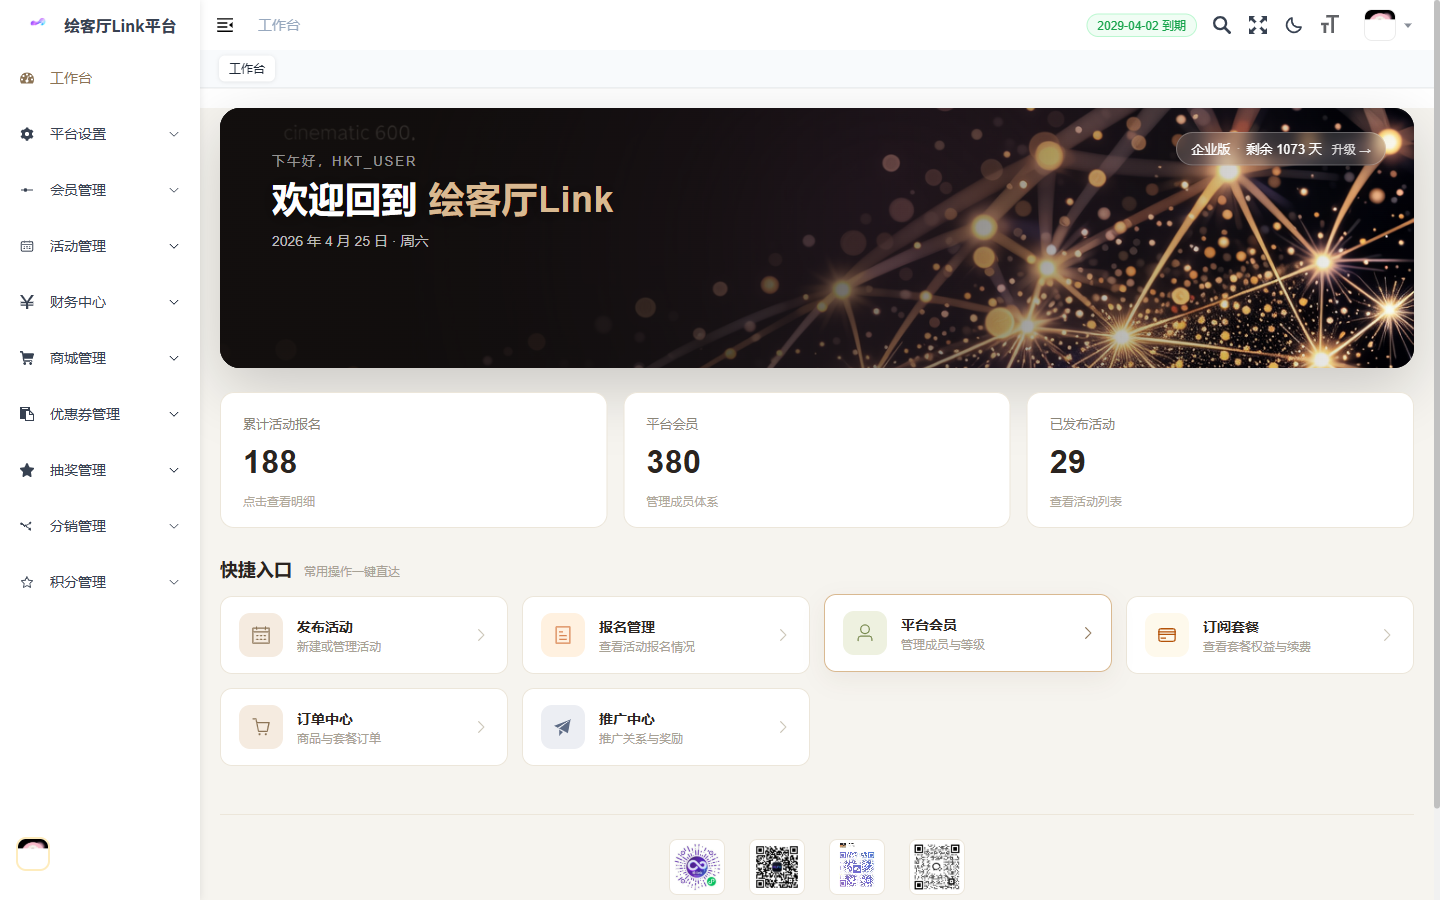This screenshot has height=900, width=1440.
Task: Collapse the sidebar with the menu icon
Action: (225, 25)
